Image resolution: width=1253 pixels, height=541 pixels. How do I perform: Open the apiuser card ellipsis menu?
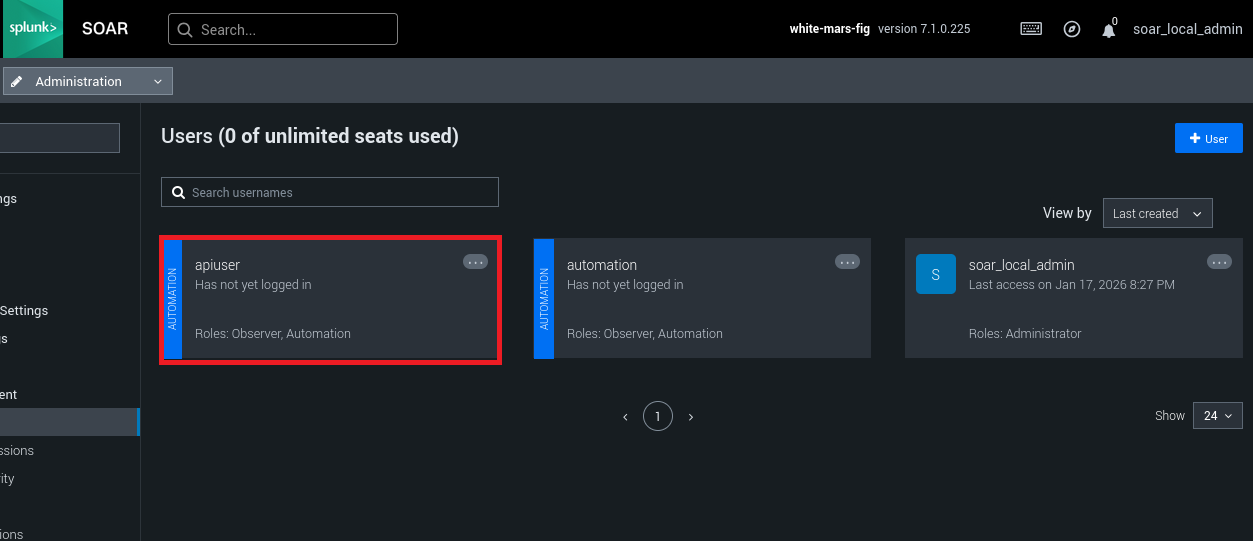click(475, 262)
